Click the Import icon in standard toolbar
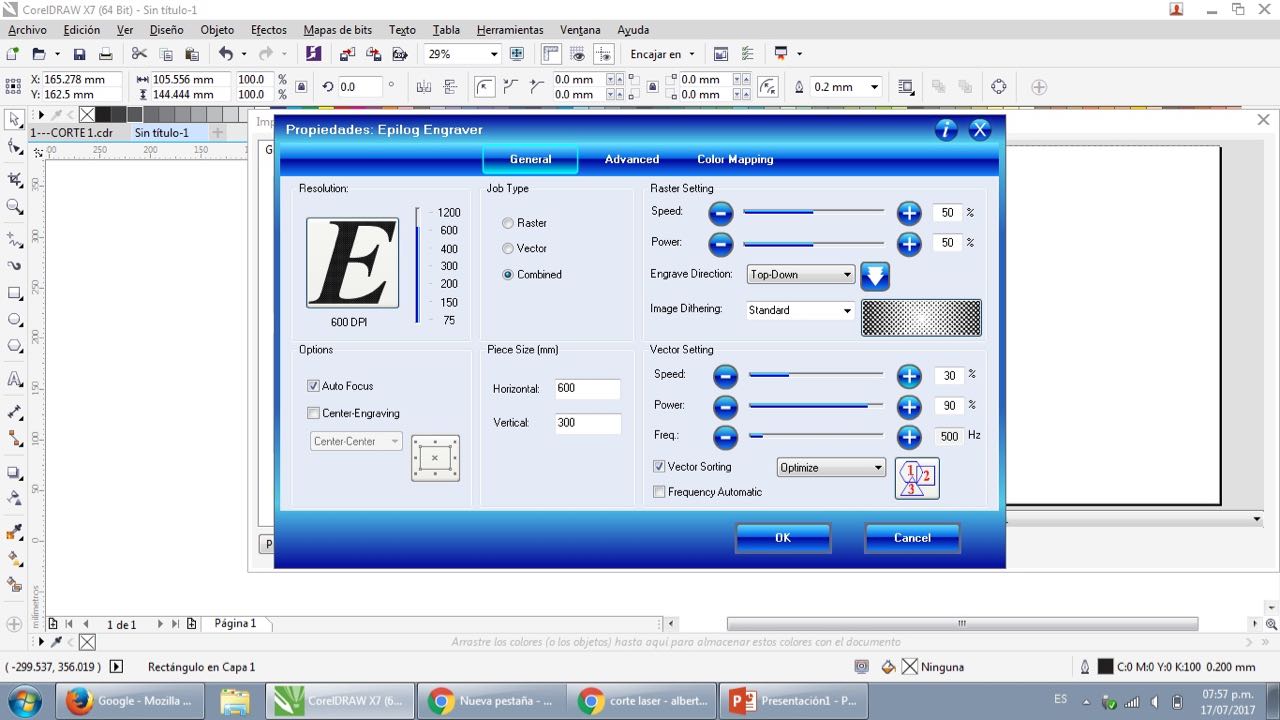The height and width of the screenshot is (720, 1280). tap(347, 54)
